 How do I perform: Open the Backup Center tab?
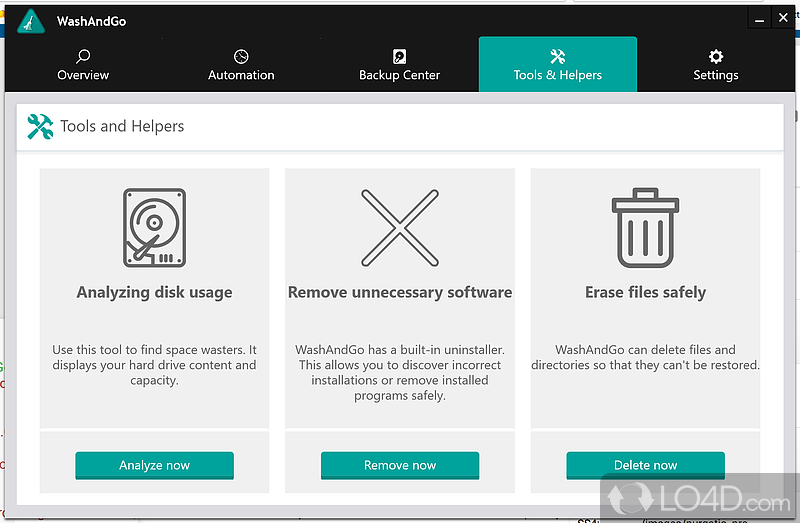399,64
